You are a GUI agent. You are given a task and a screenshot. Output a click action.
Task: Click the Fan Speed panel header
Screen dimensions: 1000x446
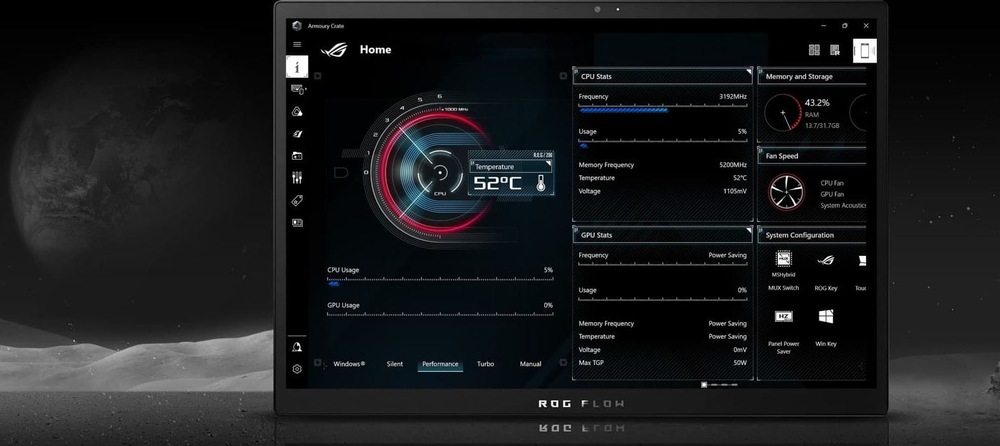[812, 156]
